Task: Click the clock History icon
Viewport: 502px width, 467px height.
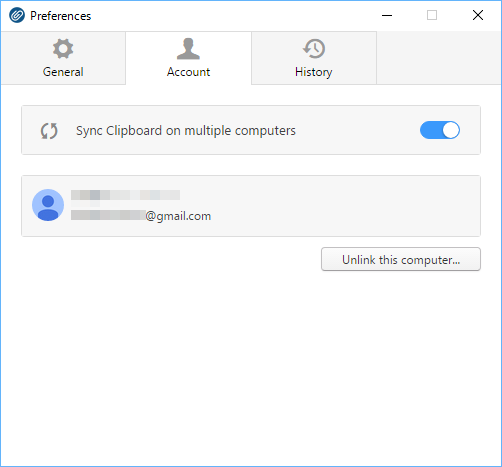Action: pos(314,49)
